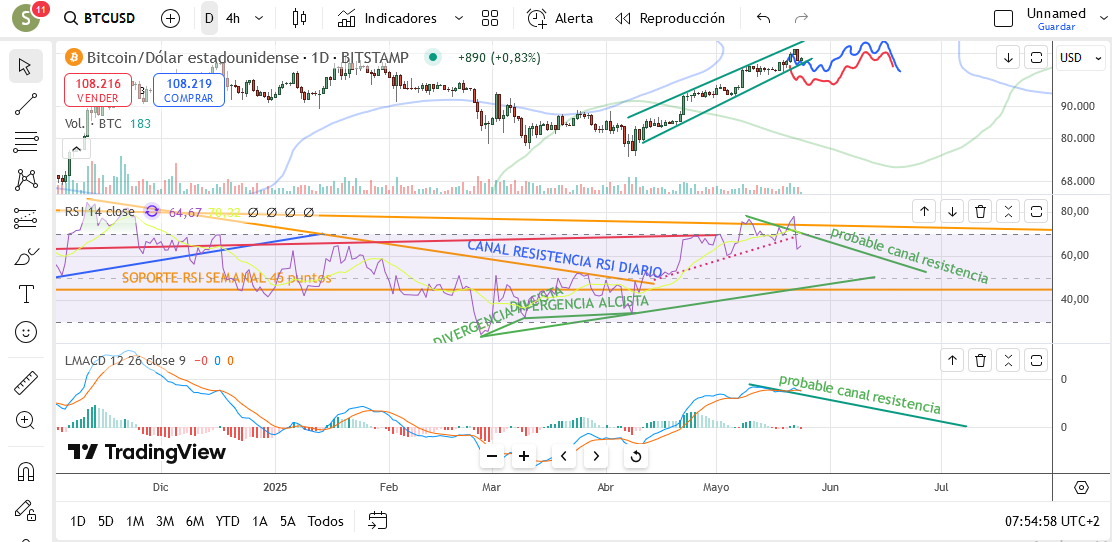Viewport: 1112px width, 542px height.
Task: Redo the chart action
Action: (801, 18)
